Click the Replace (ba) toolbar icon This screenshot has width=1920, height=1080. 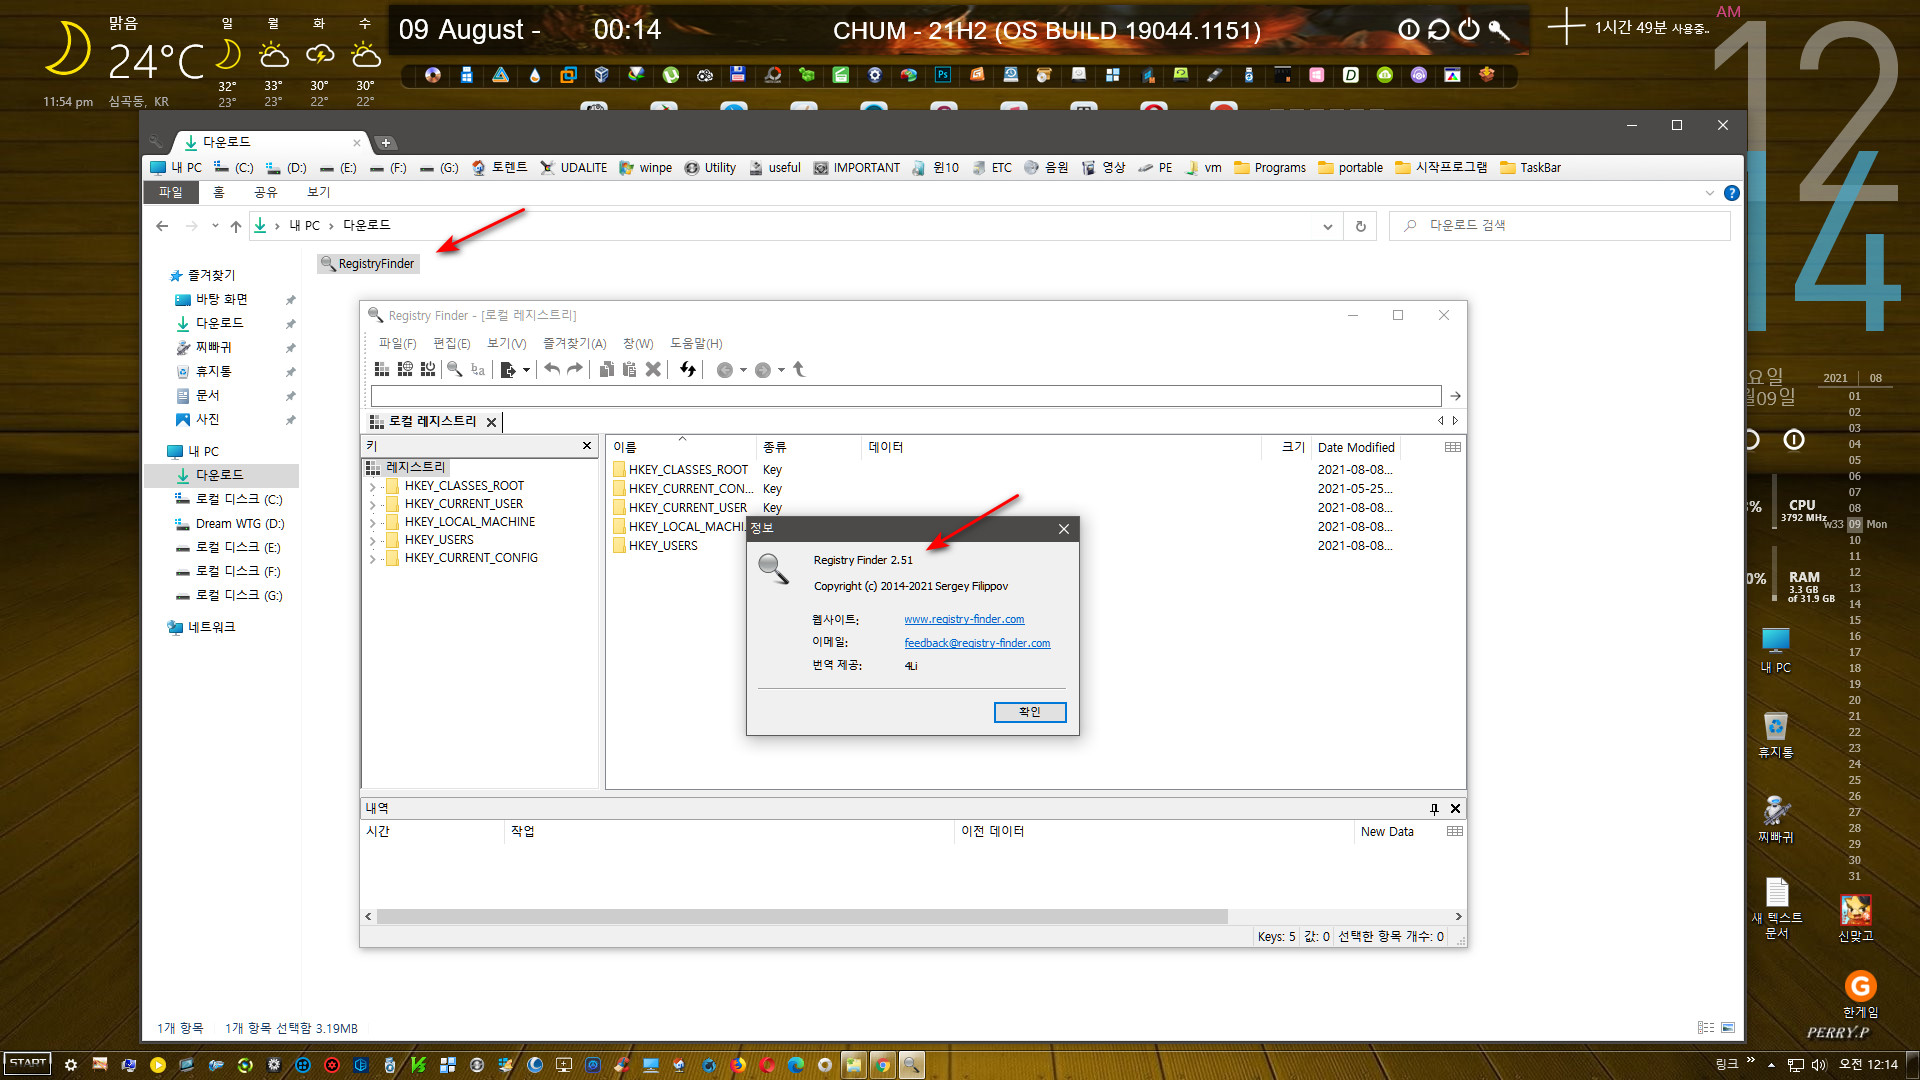[x=478, y=370]
